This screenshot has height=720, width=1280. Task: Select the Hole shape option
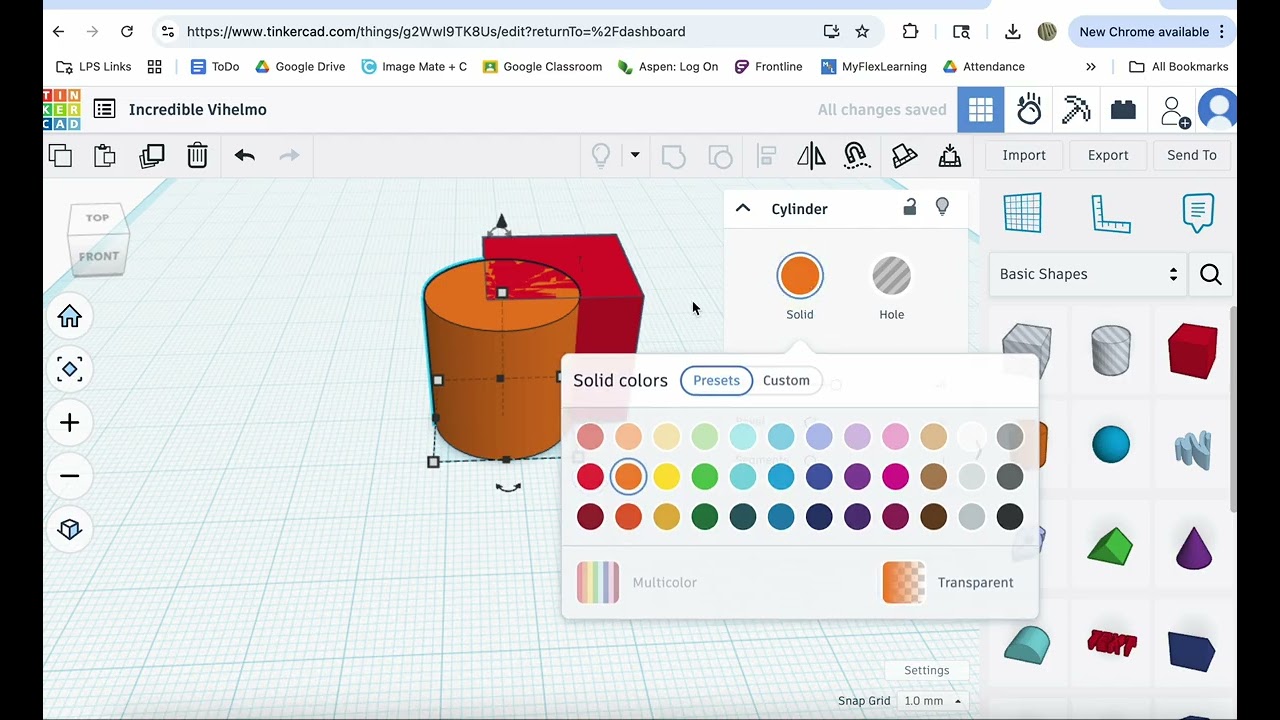[x=891, y=287]
